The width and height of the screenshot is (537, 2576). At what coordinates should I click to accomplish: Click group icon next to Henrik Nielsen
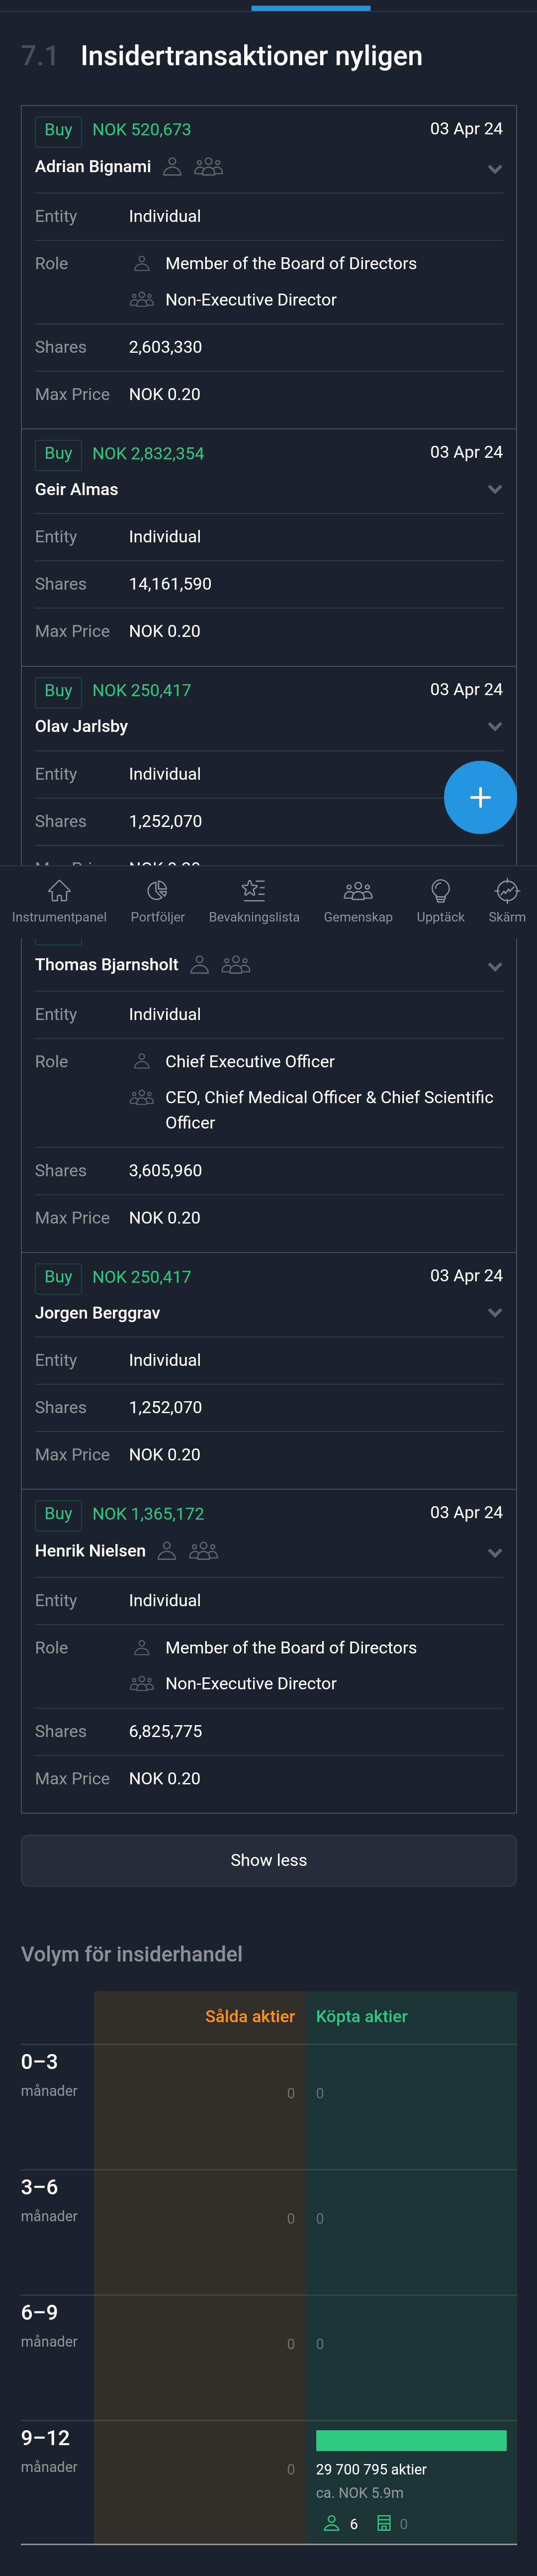pos(204,1551)
